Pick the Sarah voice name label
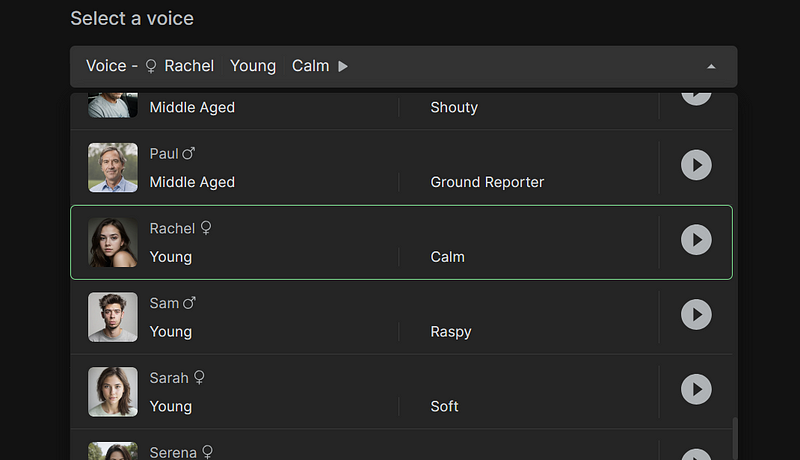The height and width of the screenshot is (460, 800). pyautogui.click(x=169, y=378)
